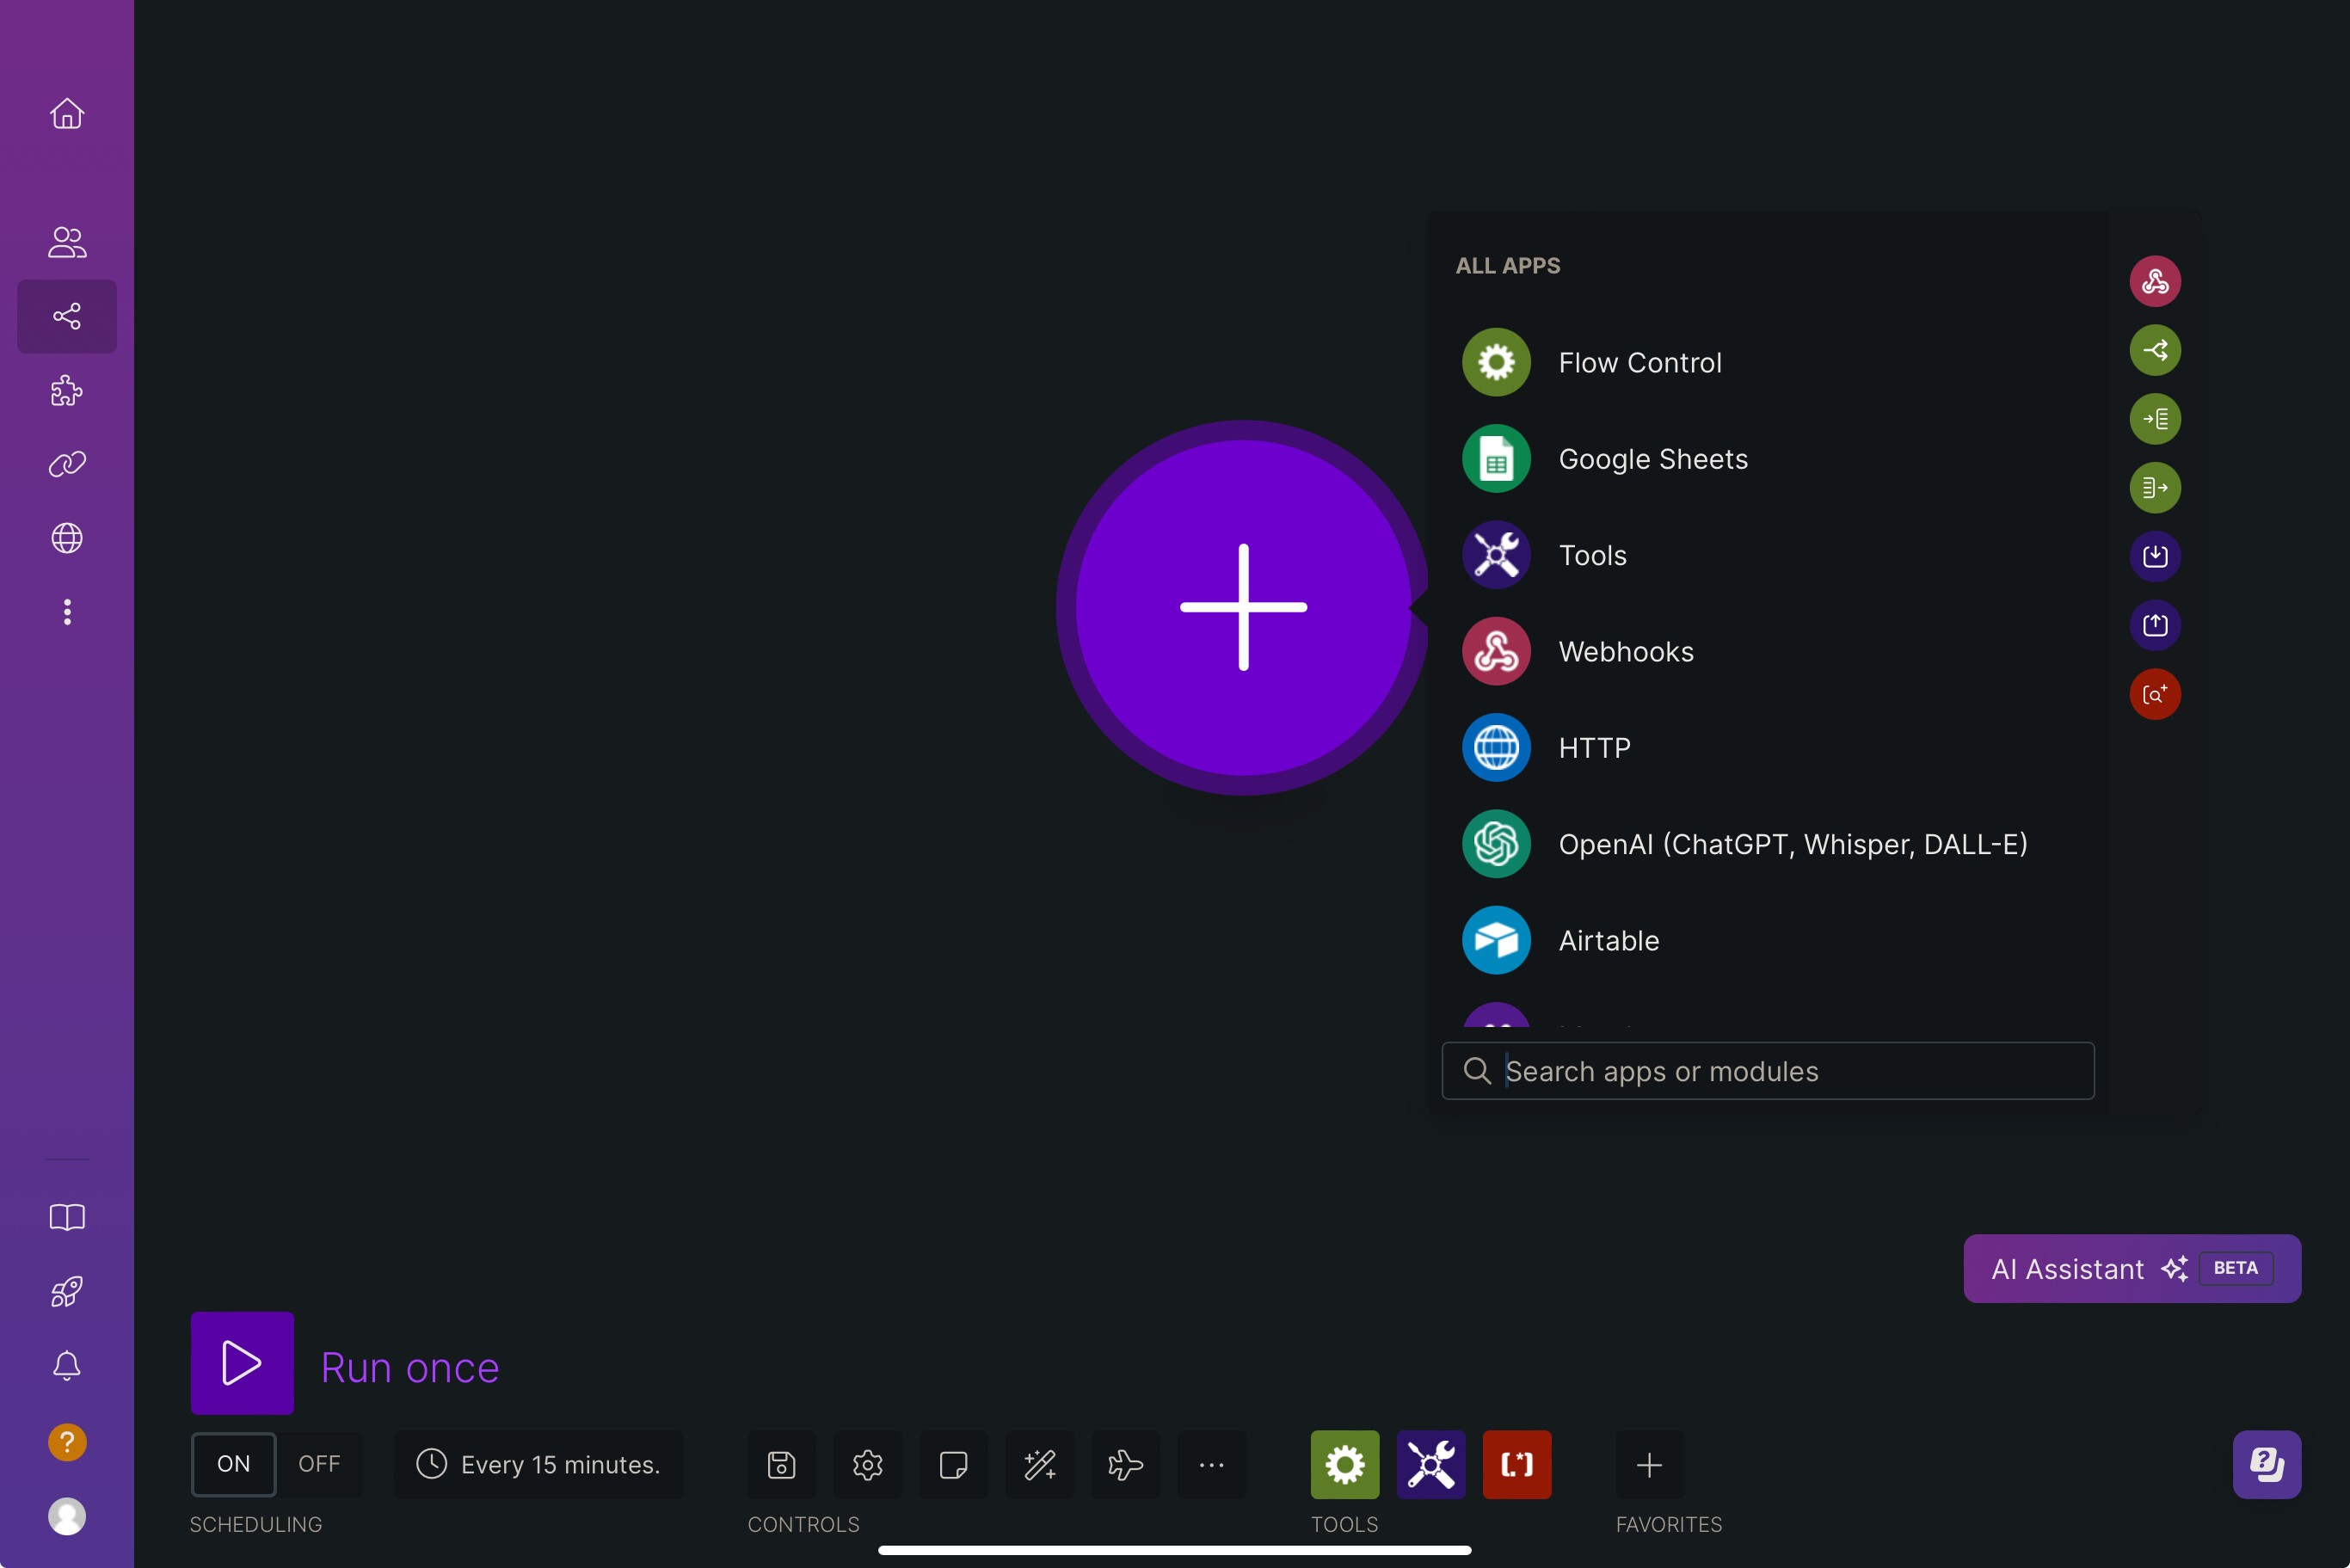Click the auto-align magic wand icon
Viewport: 2350px width, 1568px height.
[x=1039, y=1465]
